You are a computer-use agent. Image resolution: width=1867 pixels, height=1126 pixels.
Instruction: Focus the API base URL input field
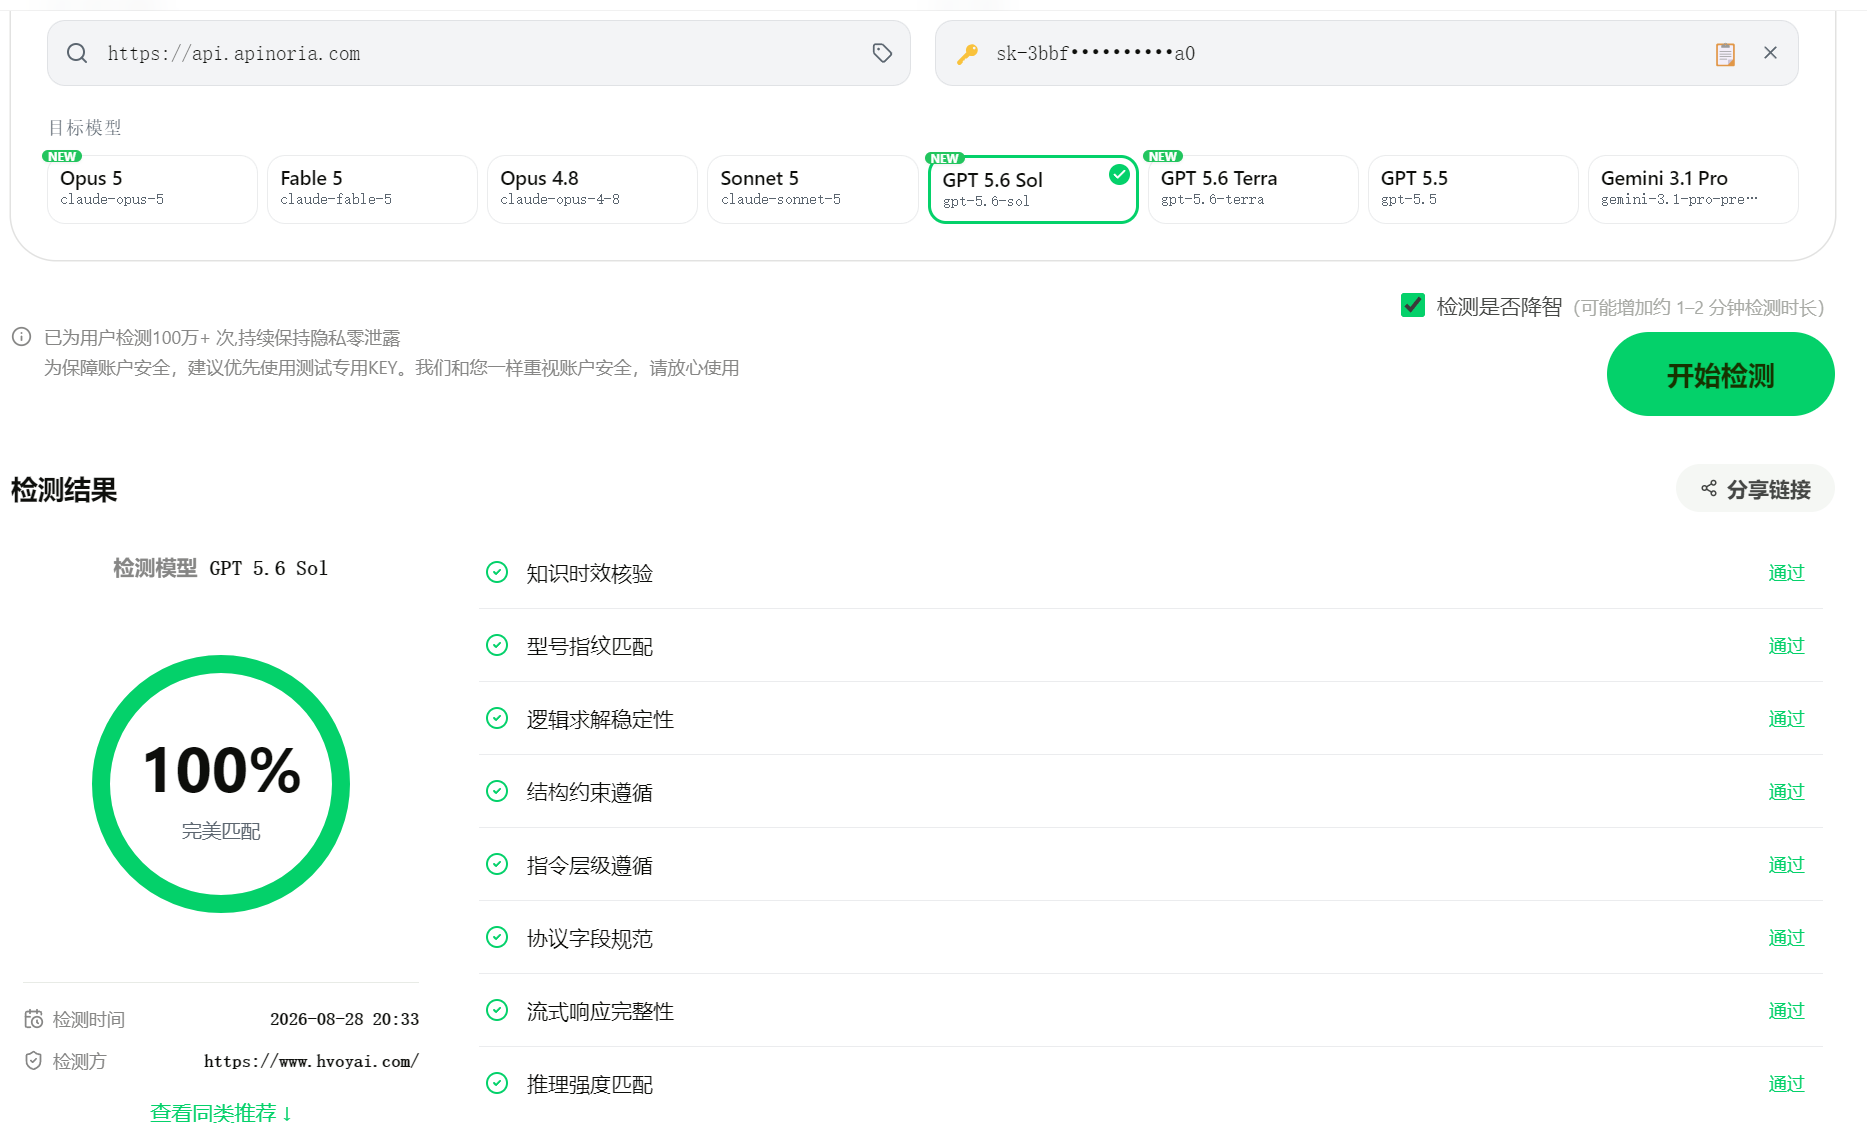click(x=479, y=53)
